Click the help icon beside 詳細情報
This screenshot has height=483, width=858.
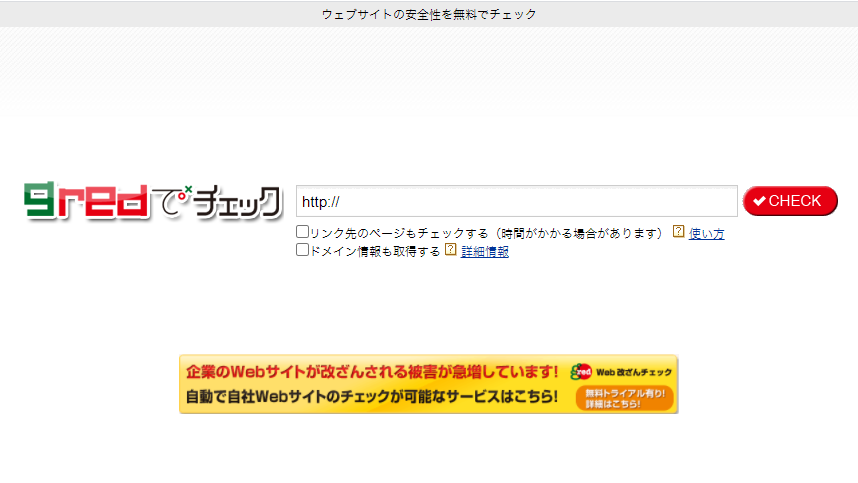(450, 249)
